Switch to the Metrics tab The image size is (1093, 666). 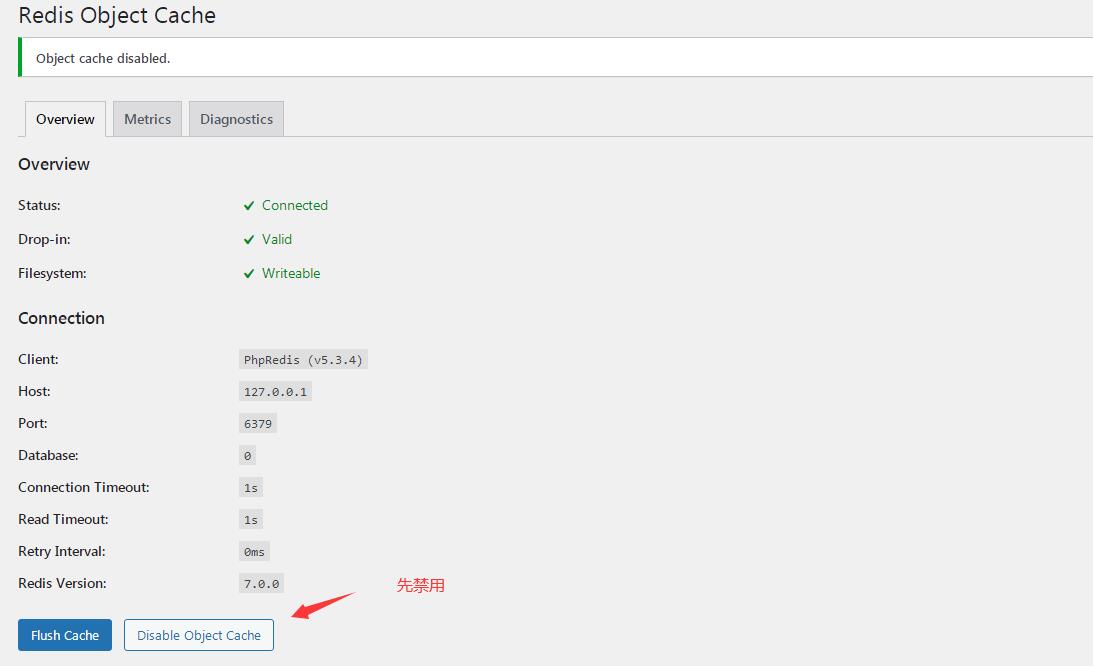tap(147, 118)
